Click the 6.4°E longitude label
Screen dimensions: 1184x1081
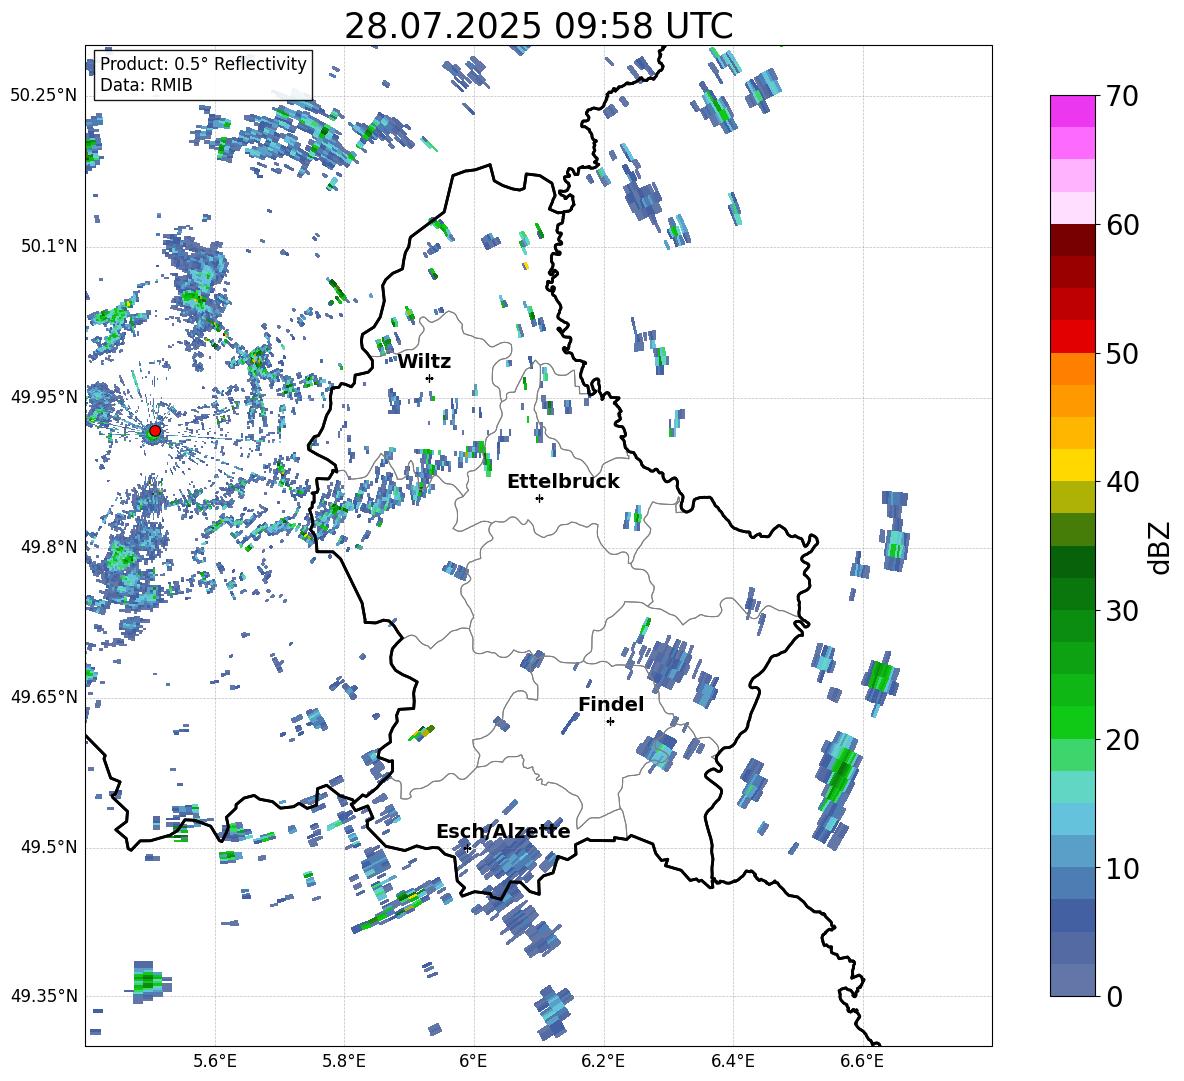point(732,1061)
